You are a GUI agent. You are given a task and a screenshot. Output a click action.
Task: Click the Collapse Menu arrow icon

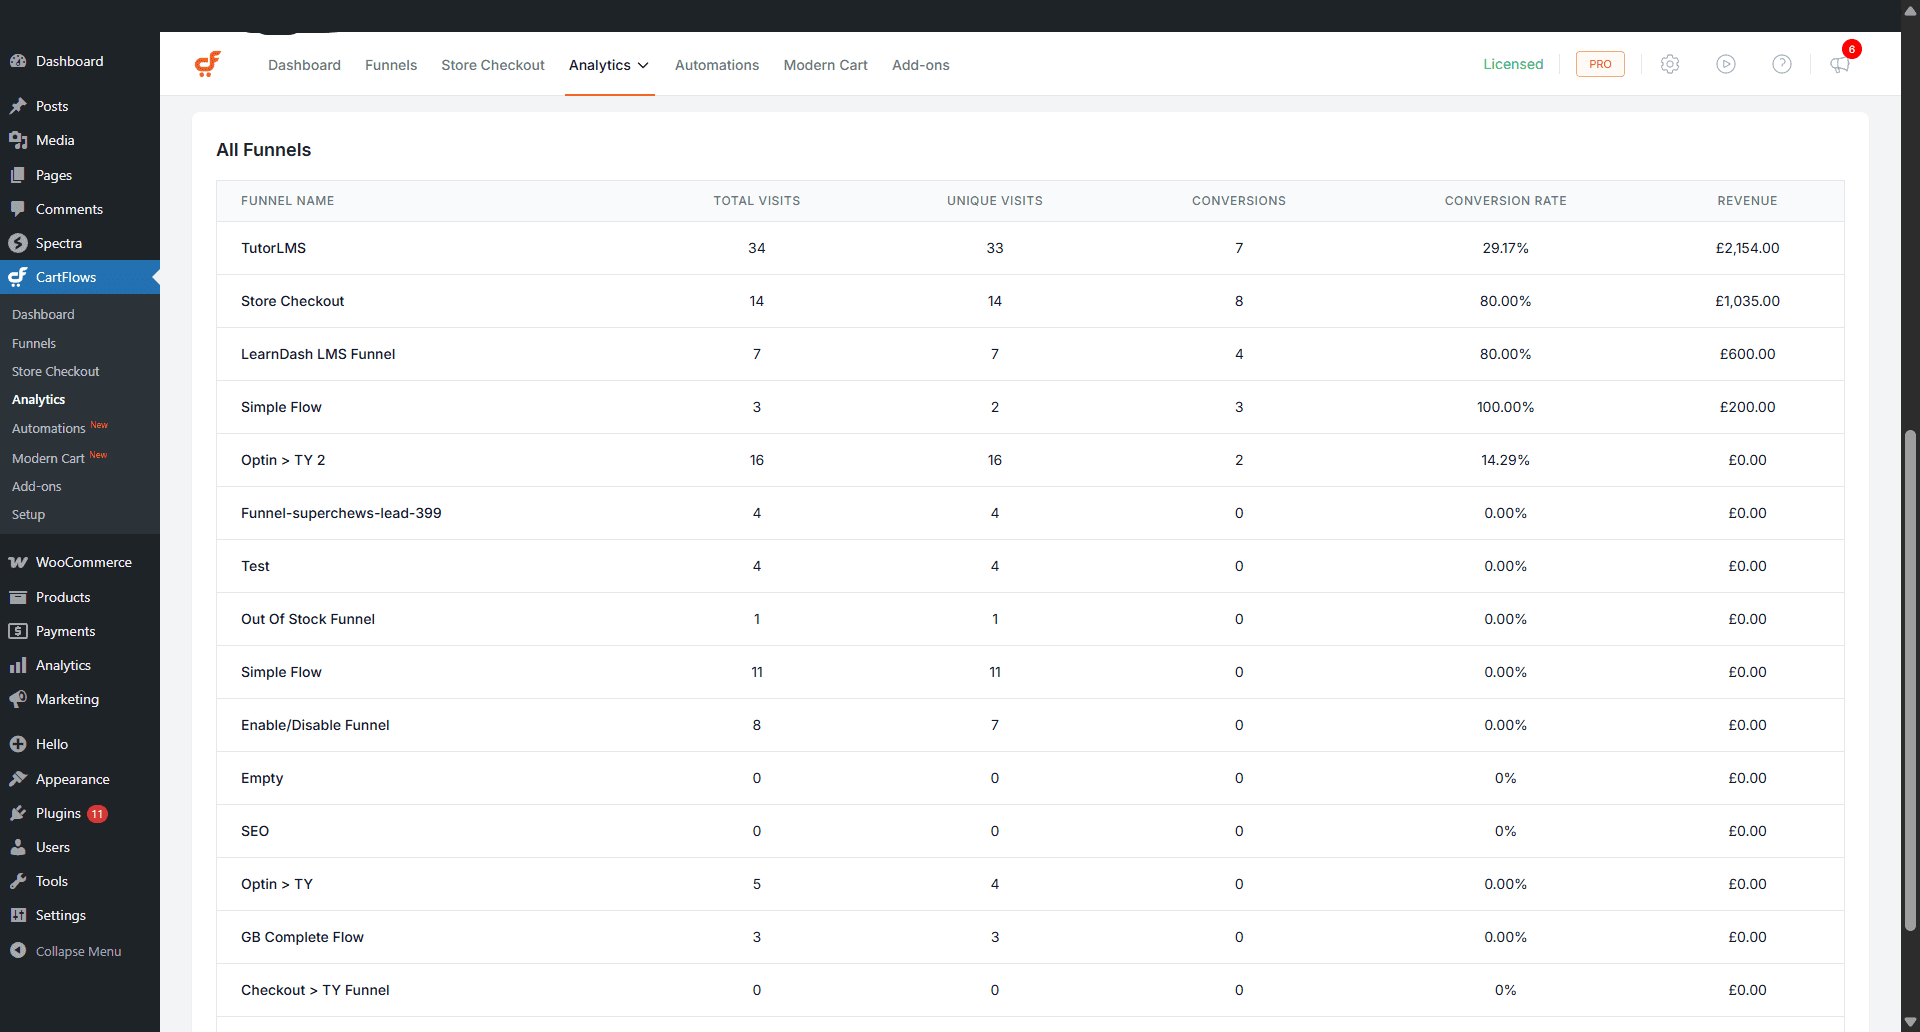(18, 951)
